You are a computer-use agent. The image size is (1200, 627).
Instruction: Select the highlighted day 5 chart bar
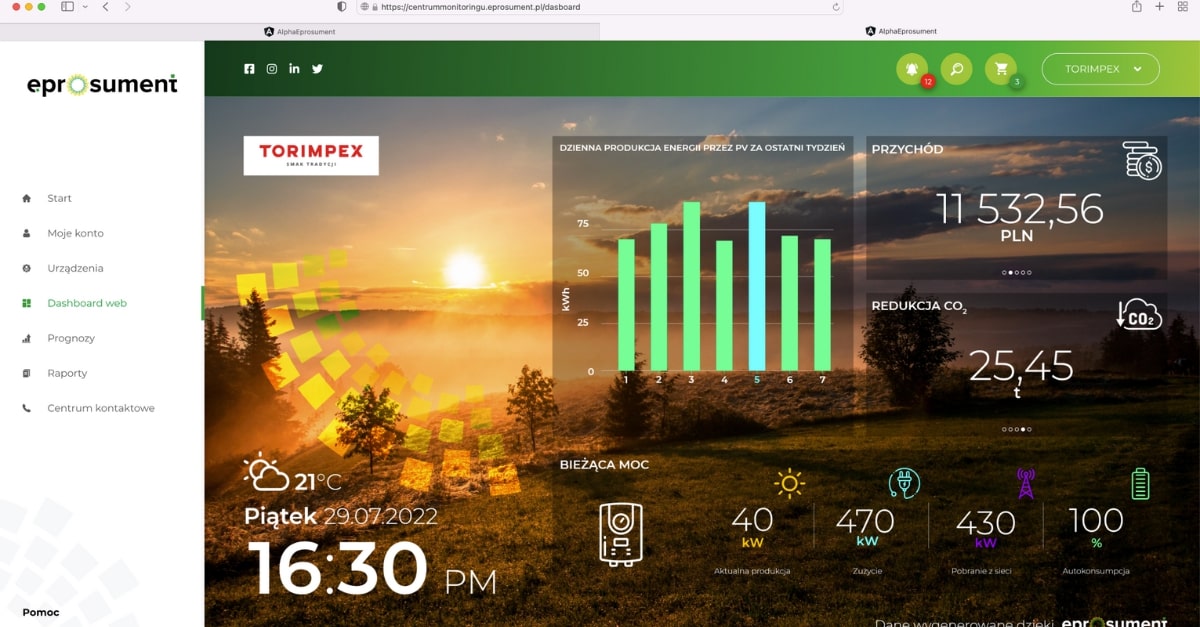tap(757, 286)
